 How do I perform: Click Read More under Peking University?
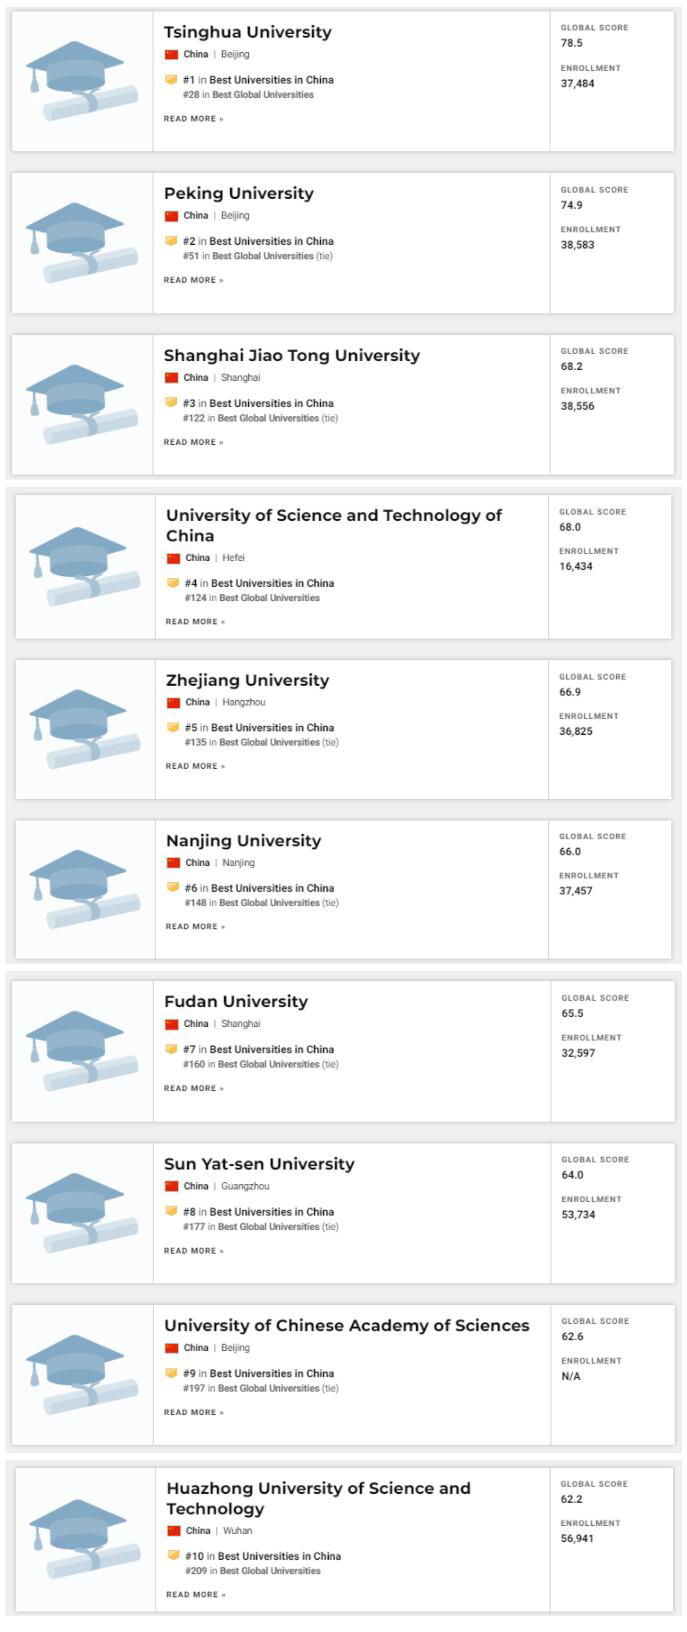tap(193, 280)
